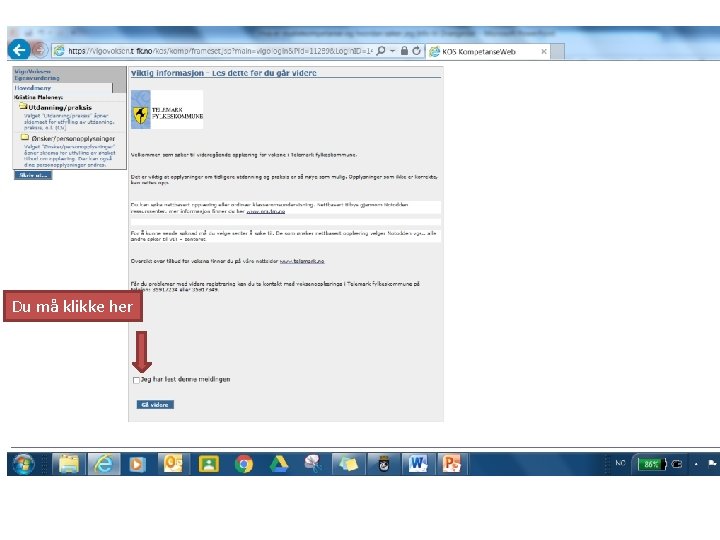Switch to PowerPoint on the taskbar
This screenshot has height=540, width=720.
(452, 464)
